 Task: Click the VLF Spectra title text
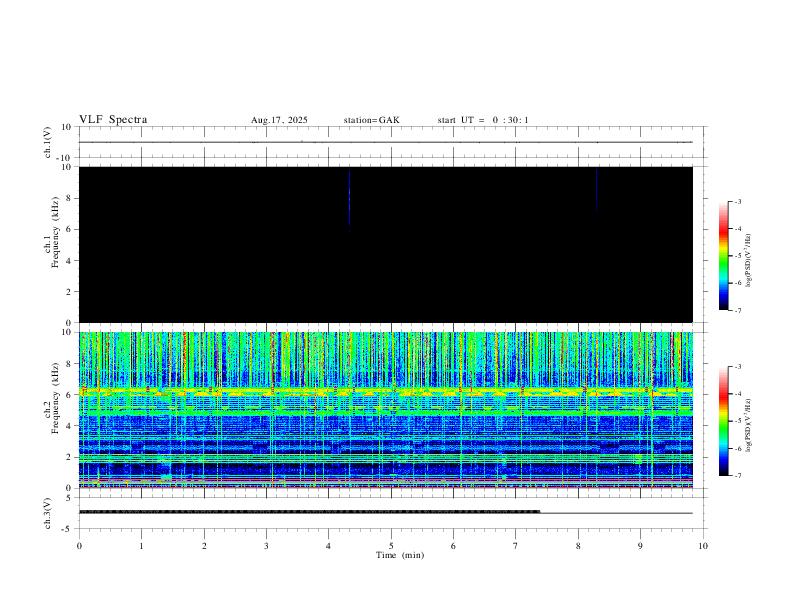[x=113, y=120]
